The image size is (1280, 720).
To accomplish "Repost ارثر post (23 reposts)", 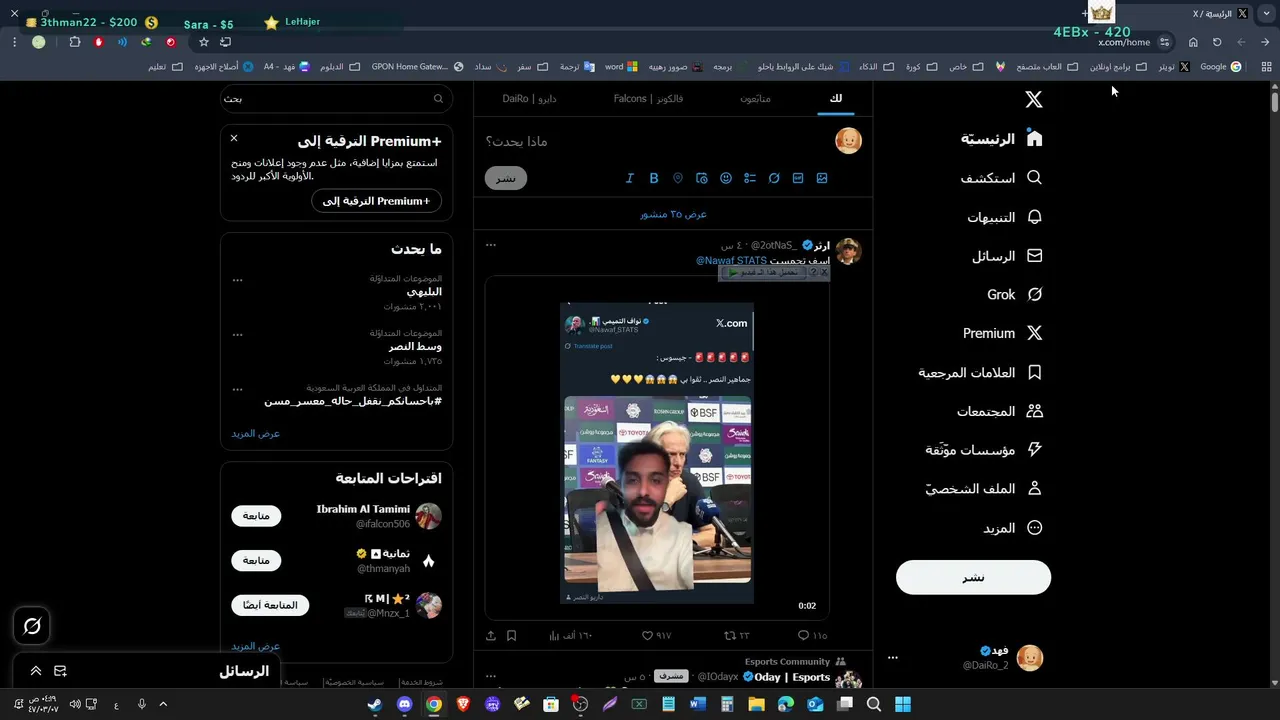I will (737, 635).
